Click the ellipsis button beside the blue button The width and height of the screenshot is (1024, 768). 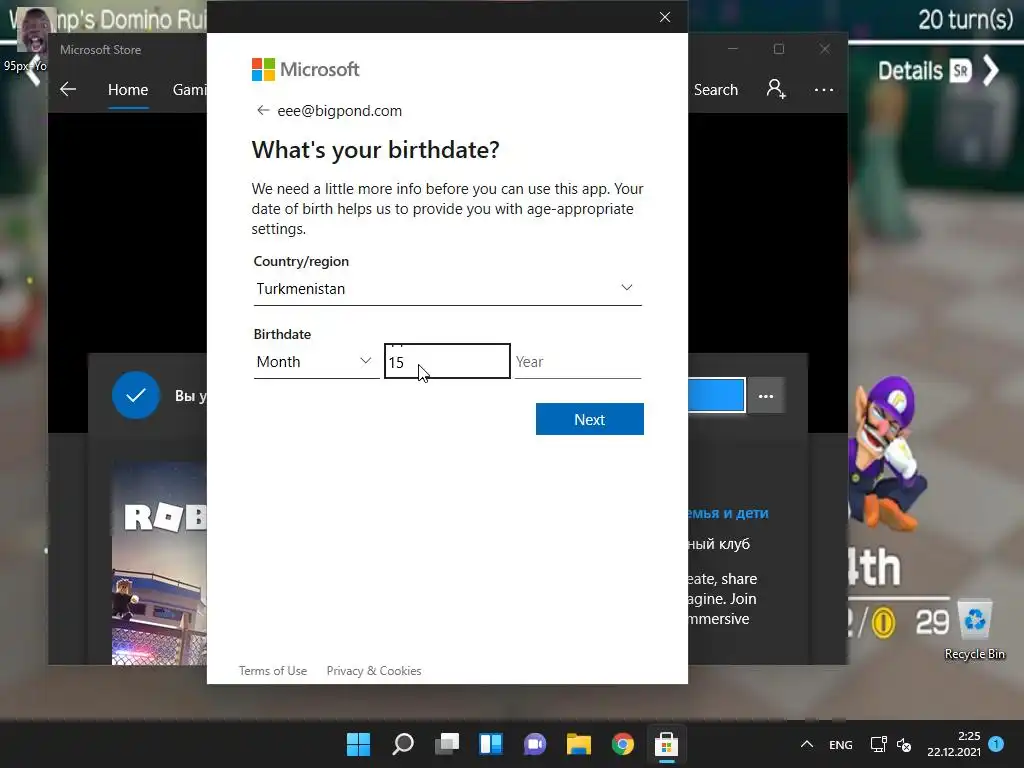tap(765, 396)
